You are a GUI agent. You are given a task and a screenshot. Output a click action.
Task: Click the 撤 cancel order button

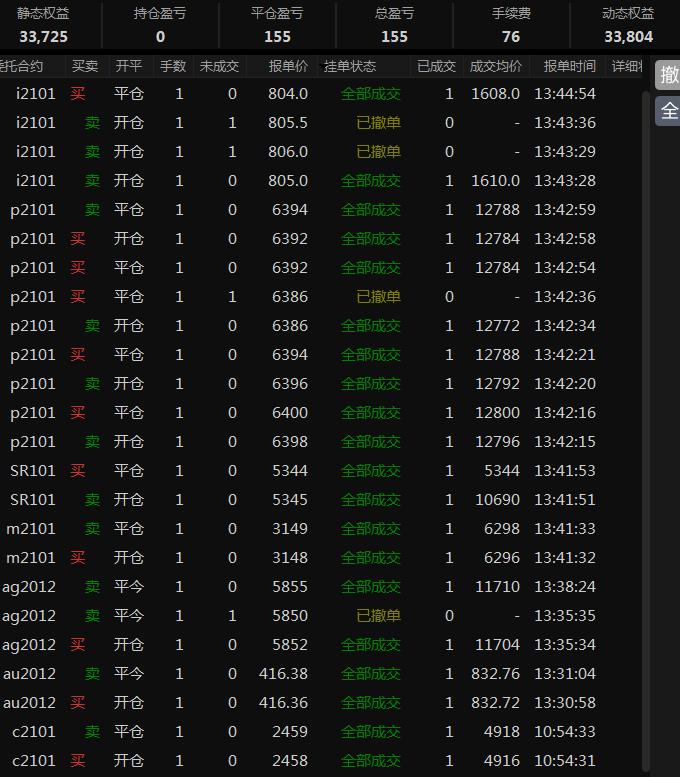coord(668,75)
